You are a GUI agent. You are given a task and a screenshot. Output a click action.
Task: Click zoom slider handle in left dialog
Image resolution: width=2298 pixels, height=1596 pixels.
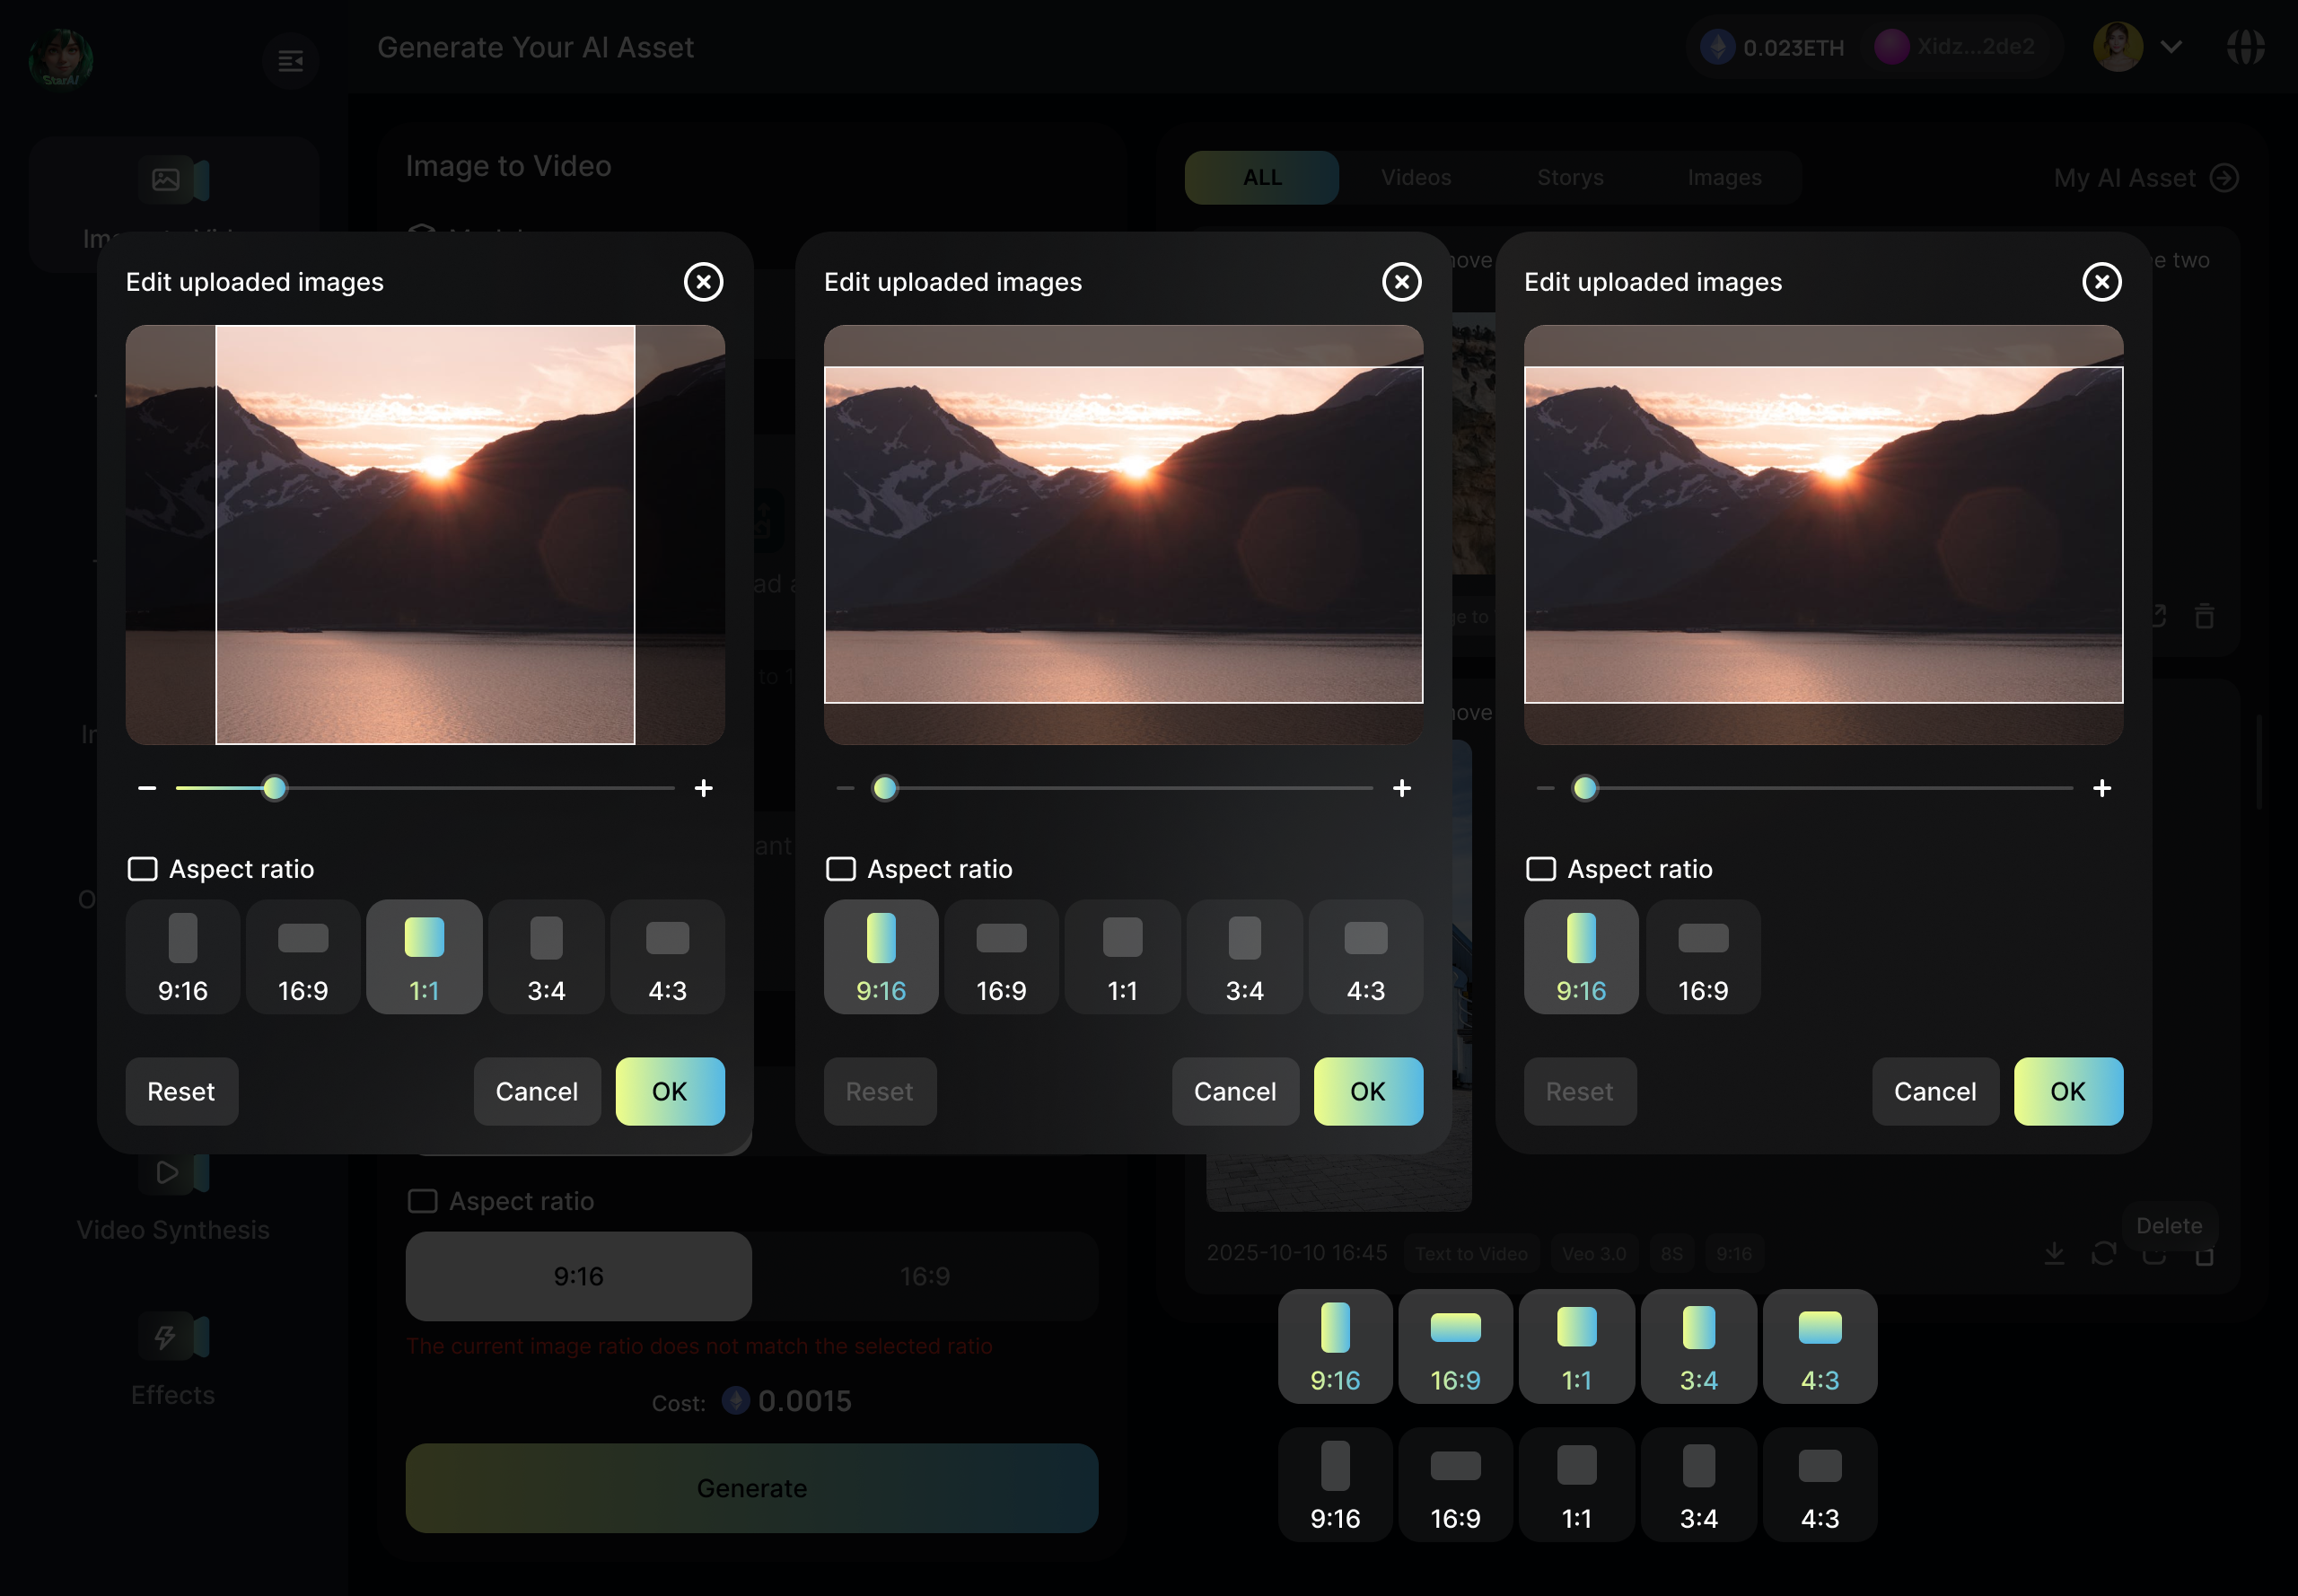274,788
